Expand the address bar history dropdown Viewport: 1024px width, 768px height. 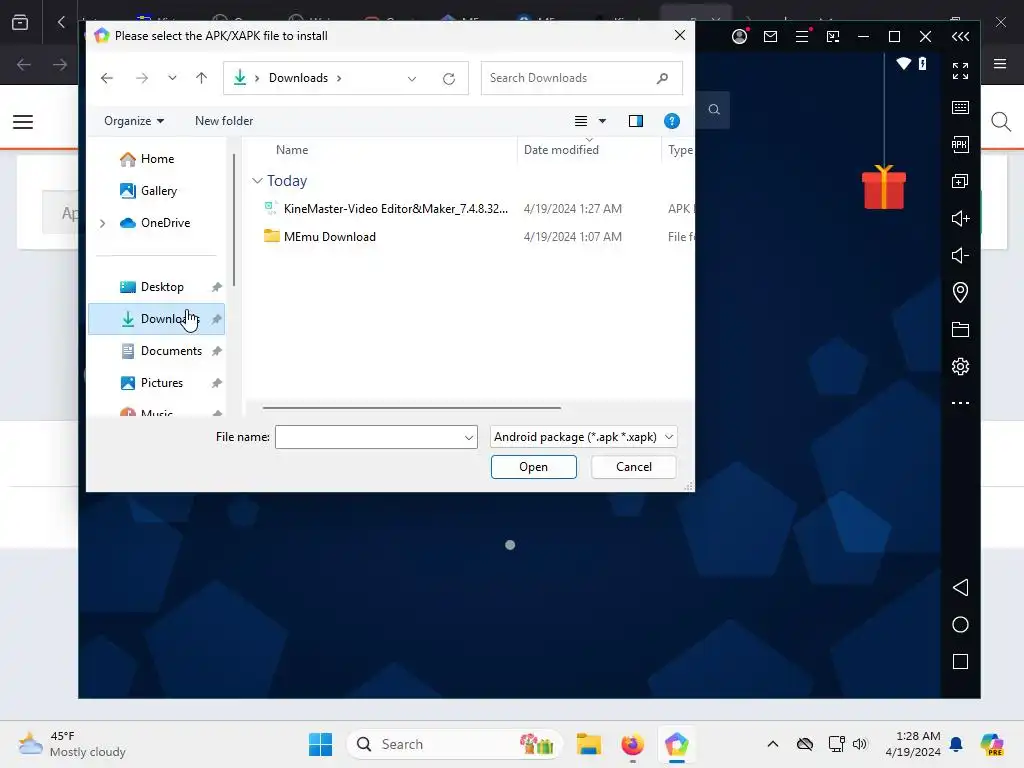(411, 79)
